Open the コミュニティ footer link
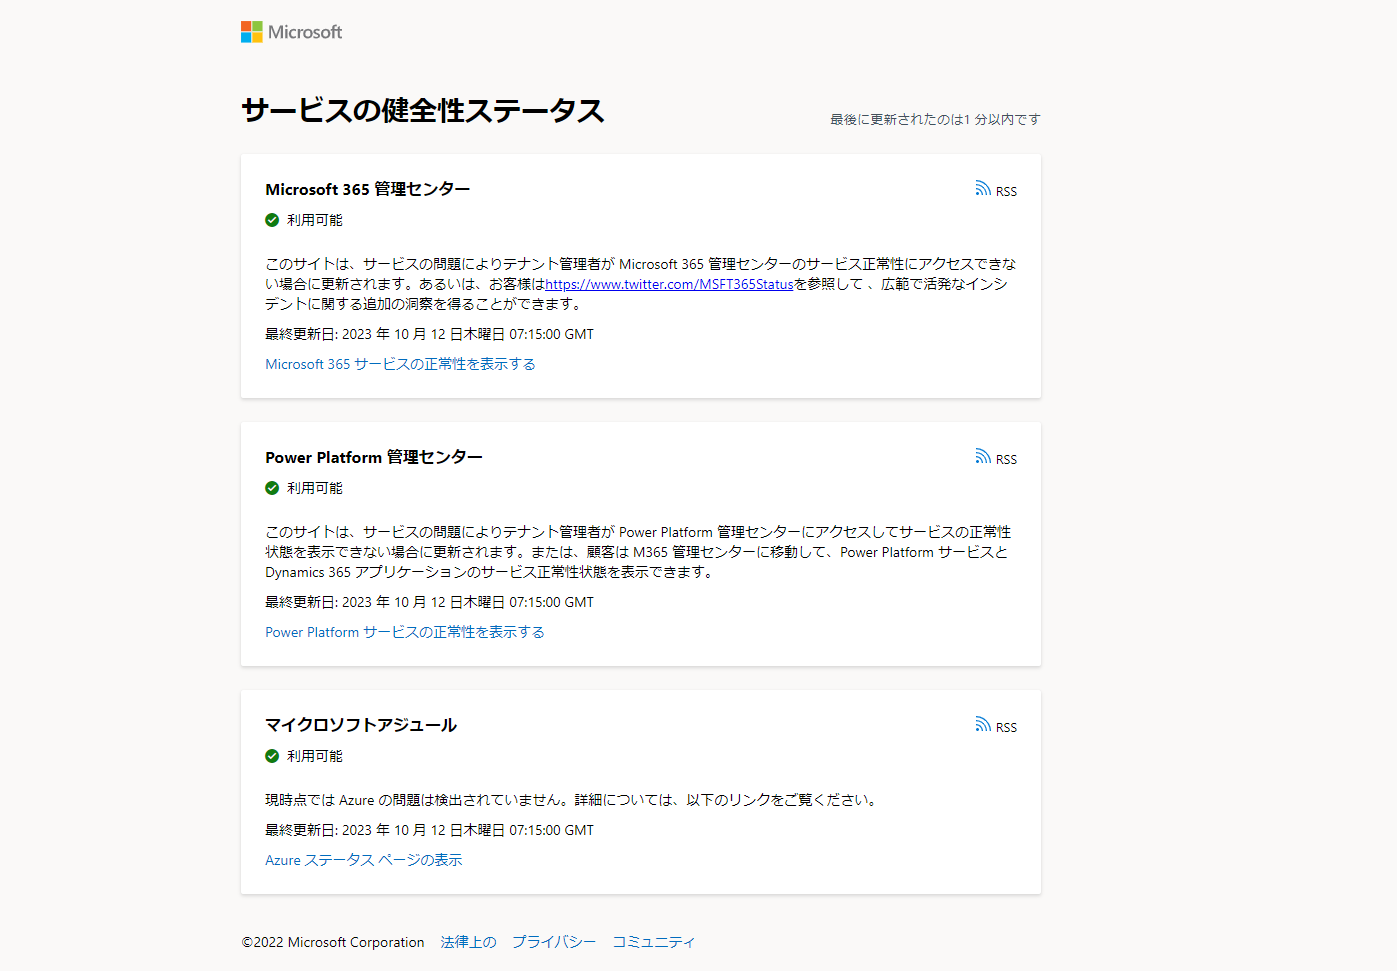The image size is (1397, 971). click(x=654, y=942)
